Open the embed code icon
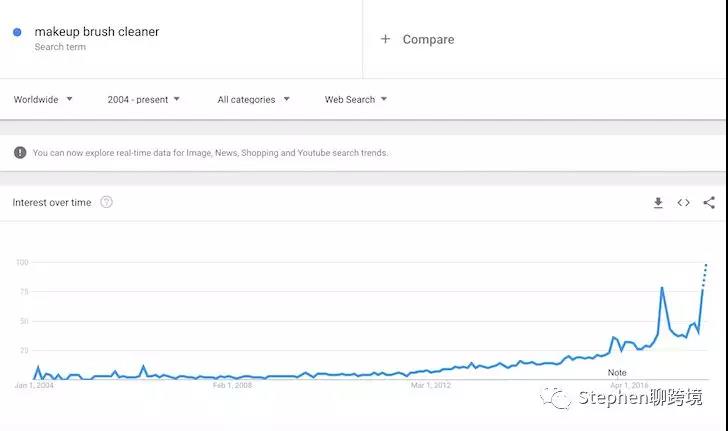The image size is (728, 431). pos(684,203)
